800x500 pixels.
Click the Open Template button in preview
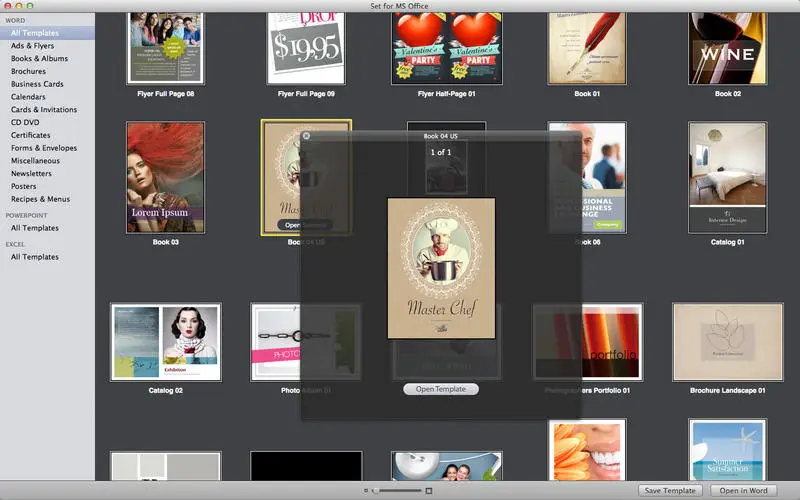[441, 389]
